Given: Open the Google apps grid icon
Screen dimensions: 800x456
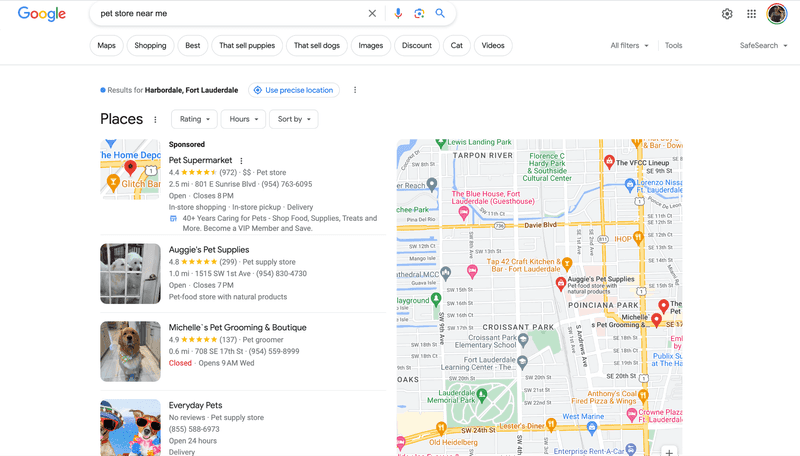Looking at the screenshot, I should pos(752,14).
